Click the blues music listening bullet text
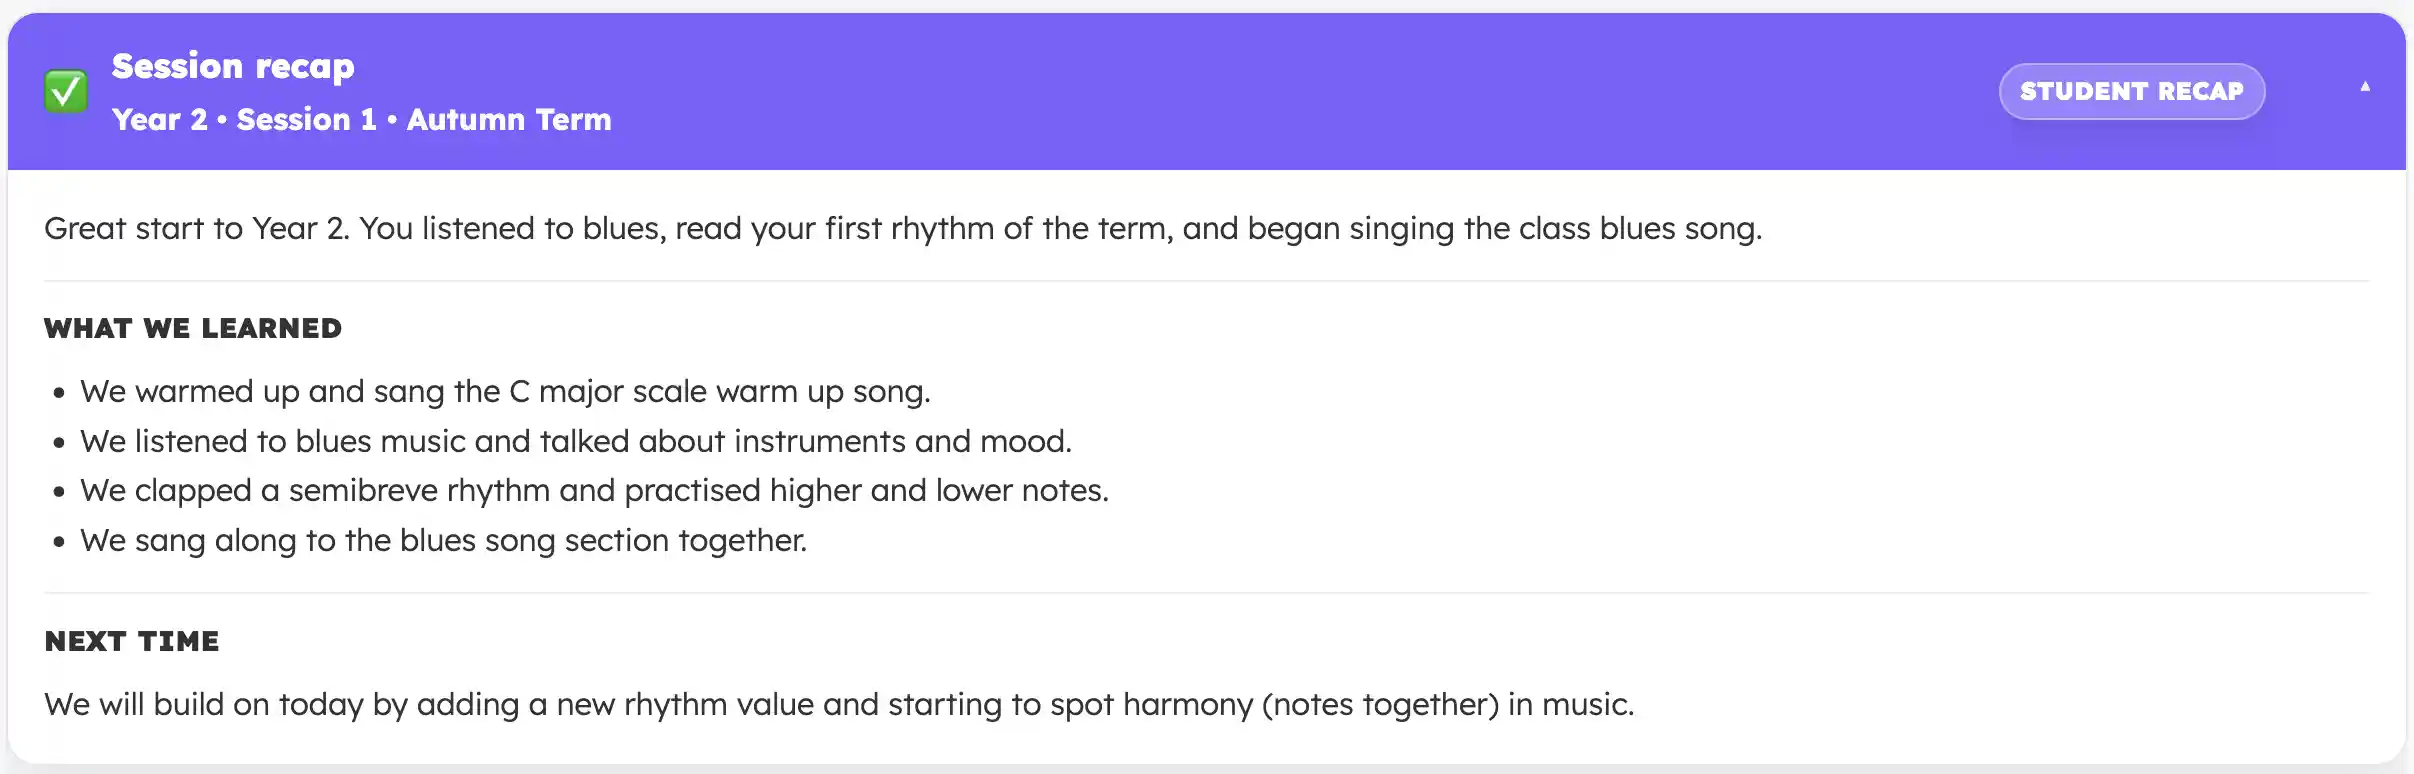 click(575, 442)
